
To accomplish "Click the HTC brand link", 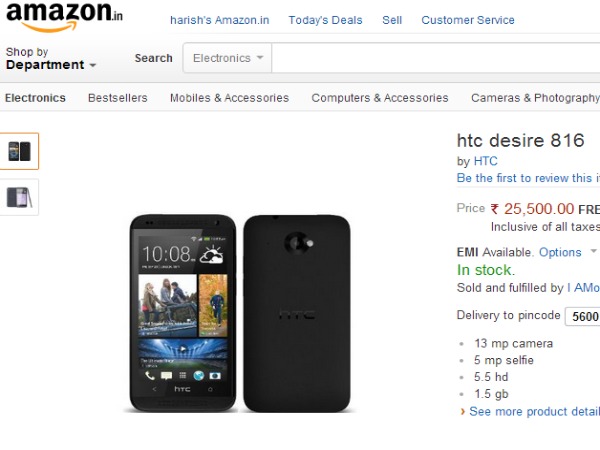I will [x=485, y=161].
